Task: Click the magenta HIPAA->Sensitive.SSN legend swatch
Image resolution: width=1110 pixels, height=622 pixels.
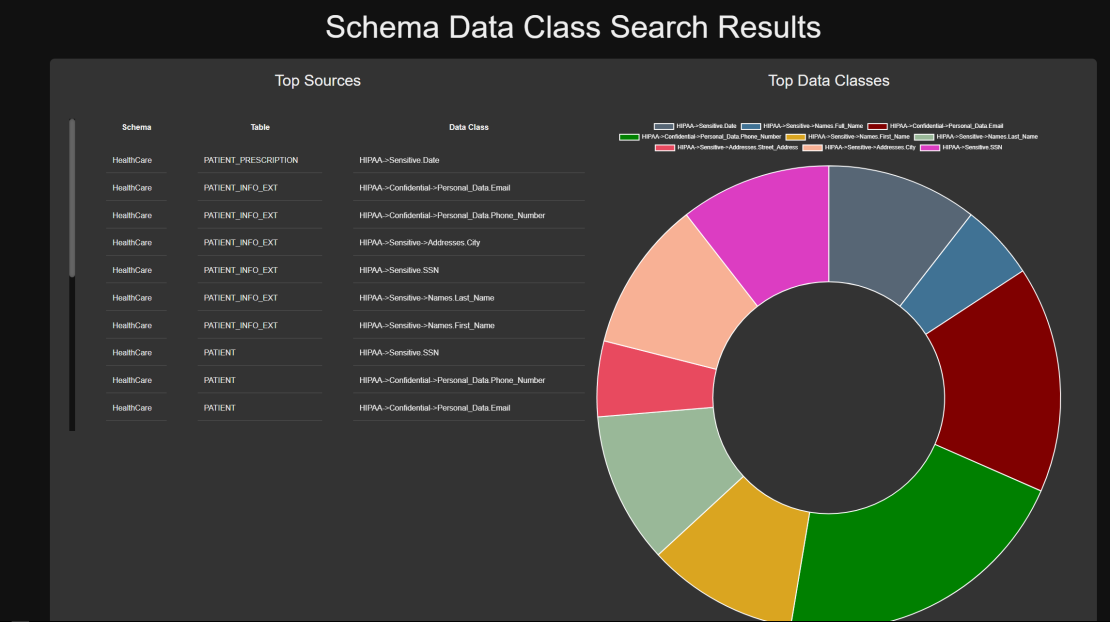Action: tap(932, 146)
